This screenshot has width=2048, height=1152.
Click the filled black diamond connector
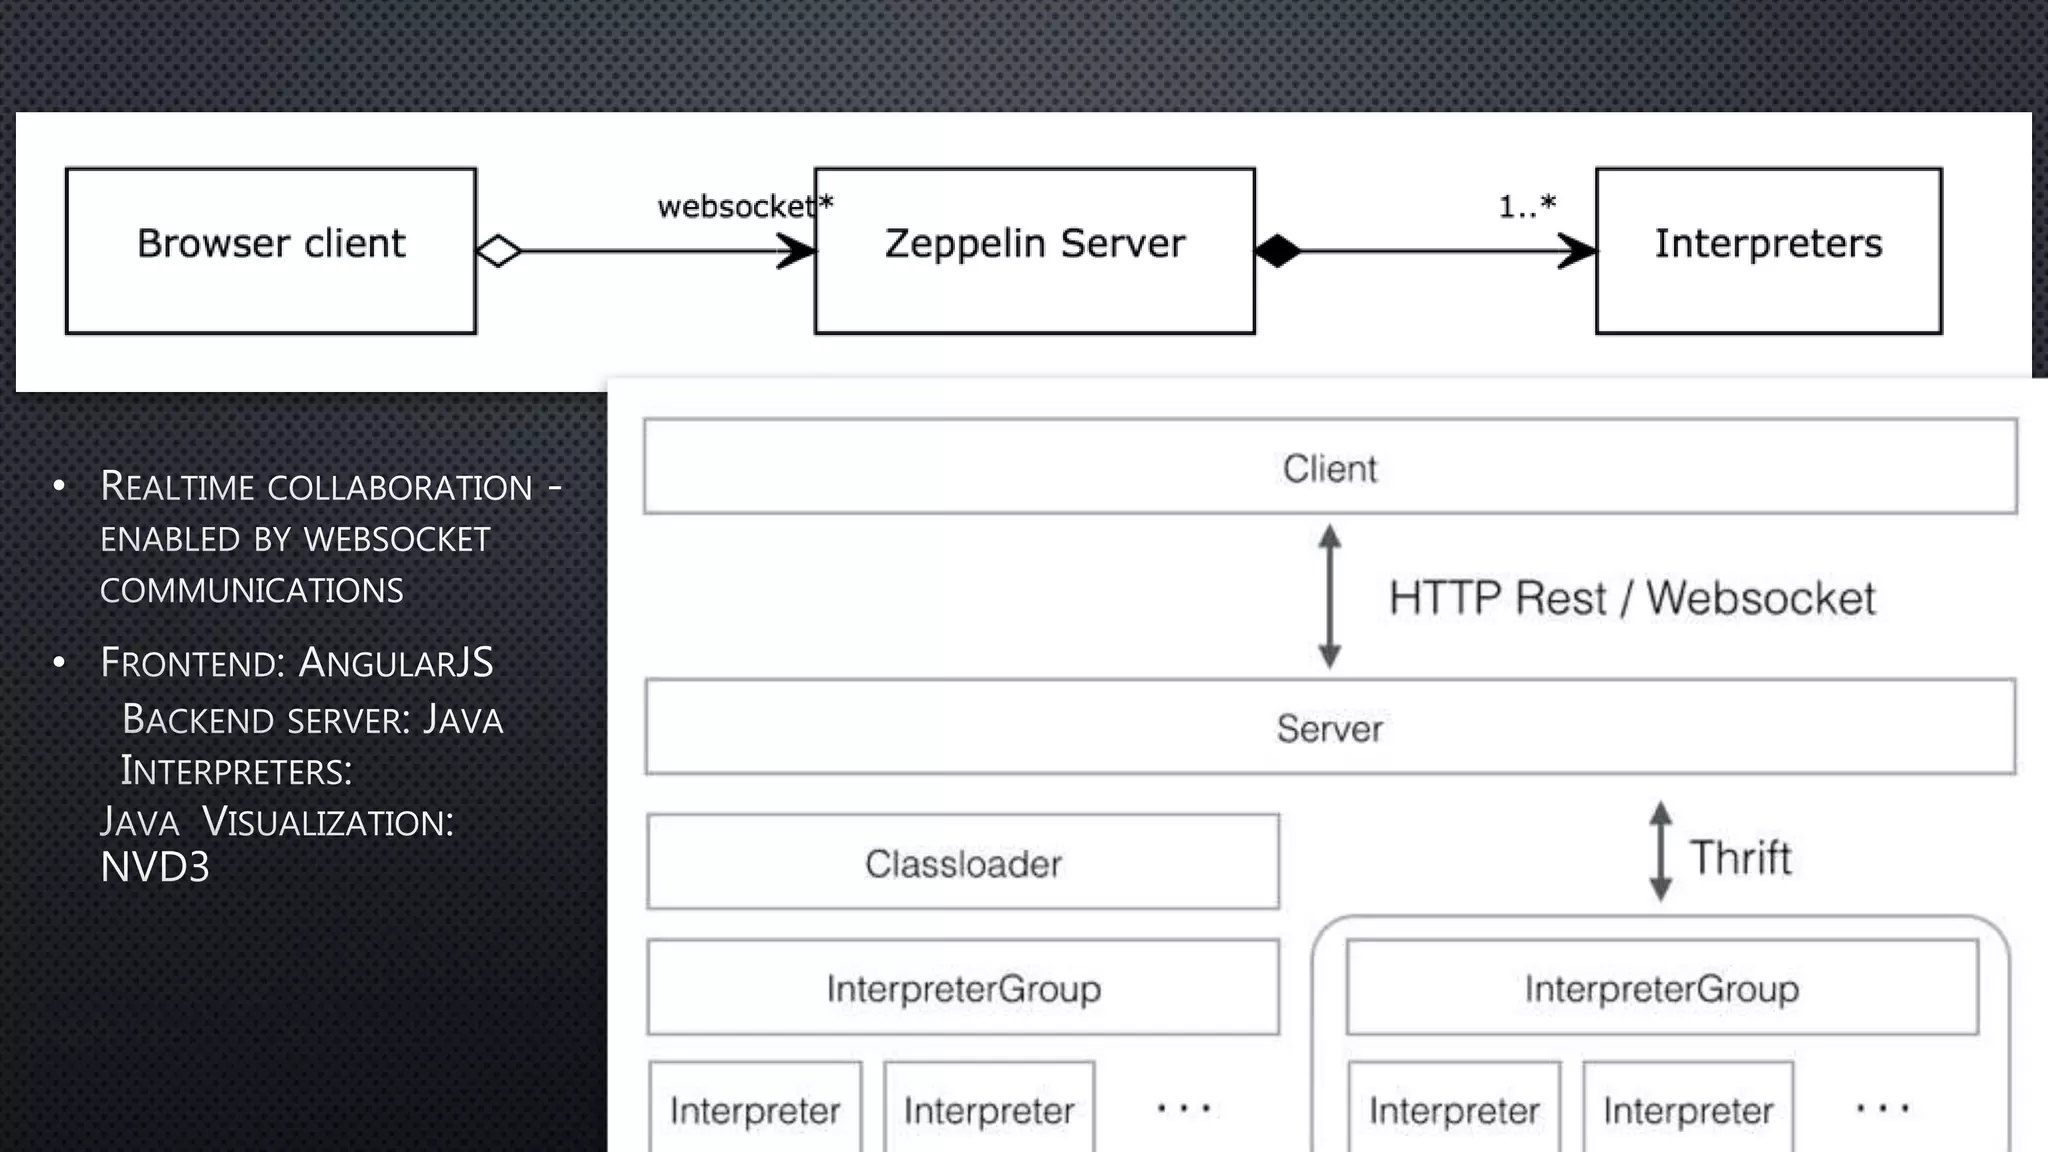[x=1278, y=251]
